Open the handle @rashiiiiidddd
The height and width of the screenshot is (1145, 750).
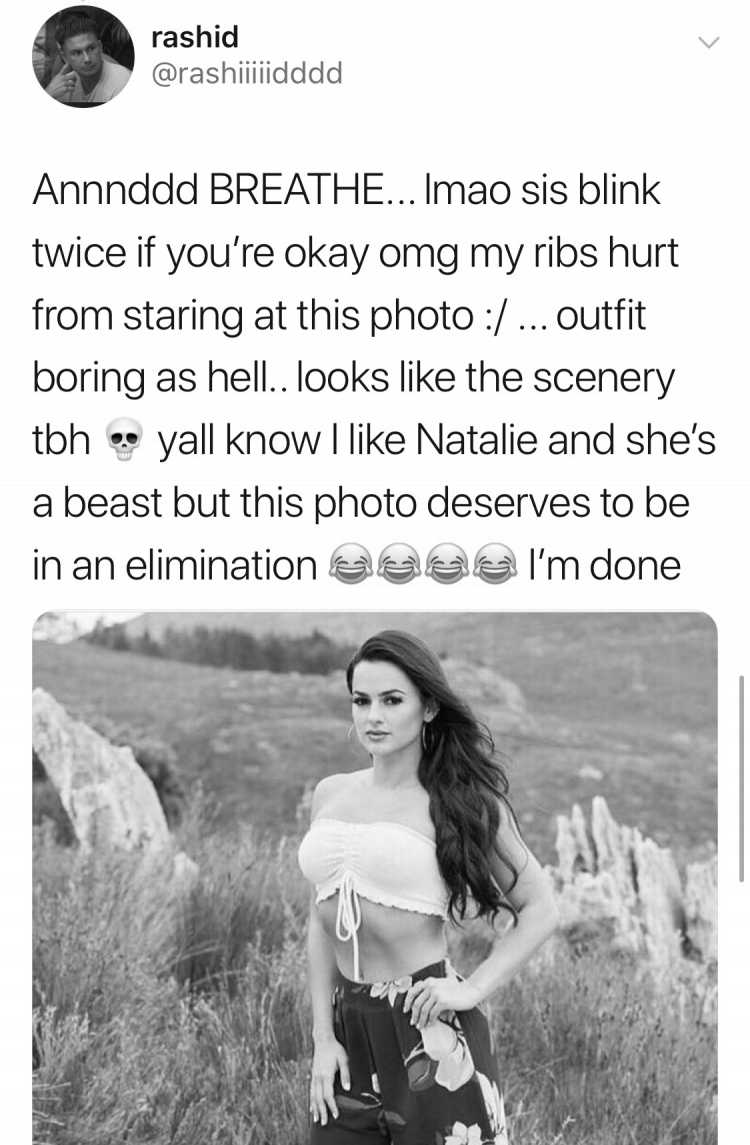[246, 74]
